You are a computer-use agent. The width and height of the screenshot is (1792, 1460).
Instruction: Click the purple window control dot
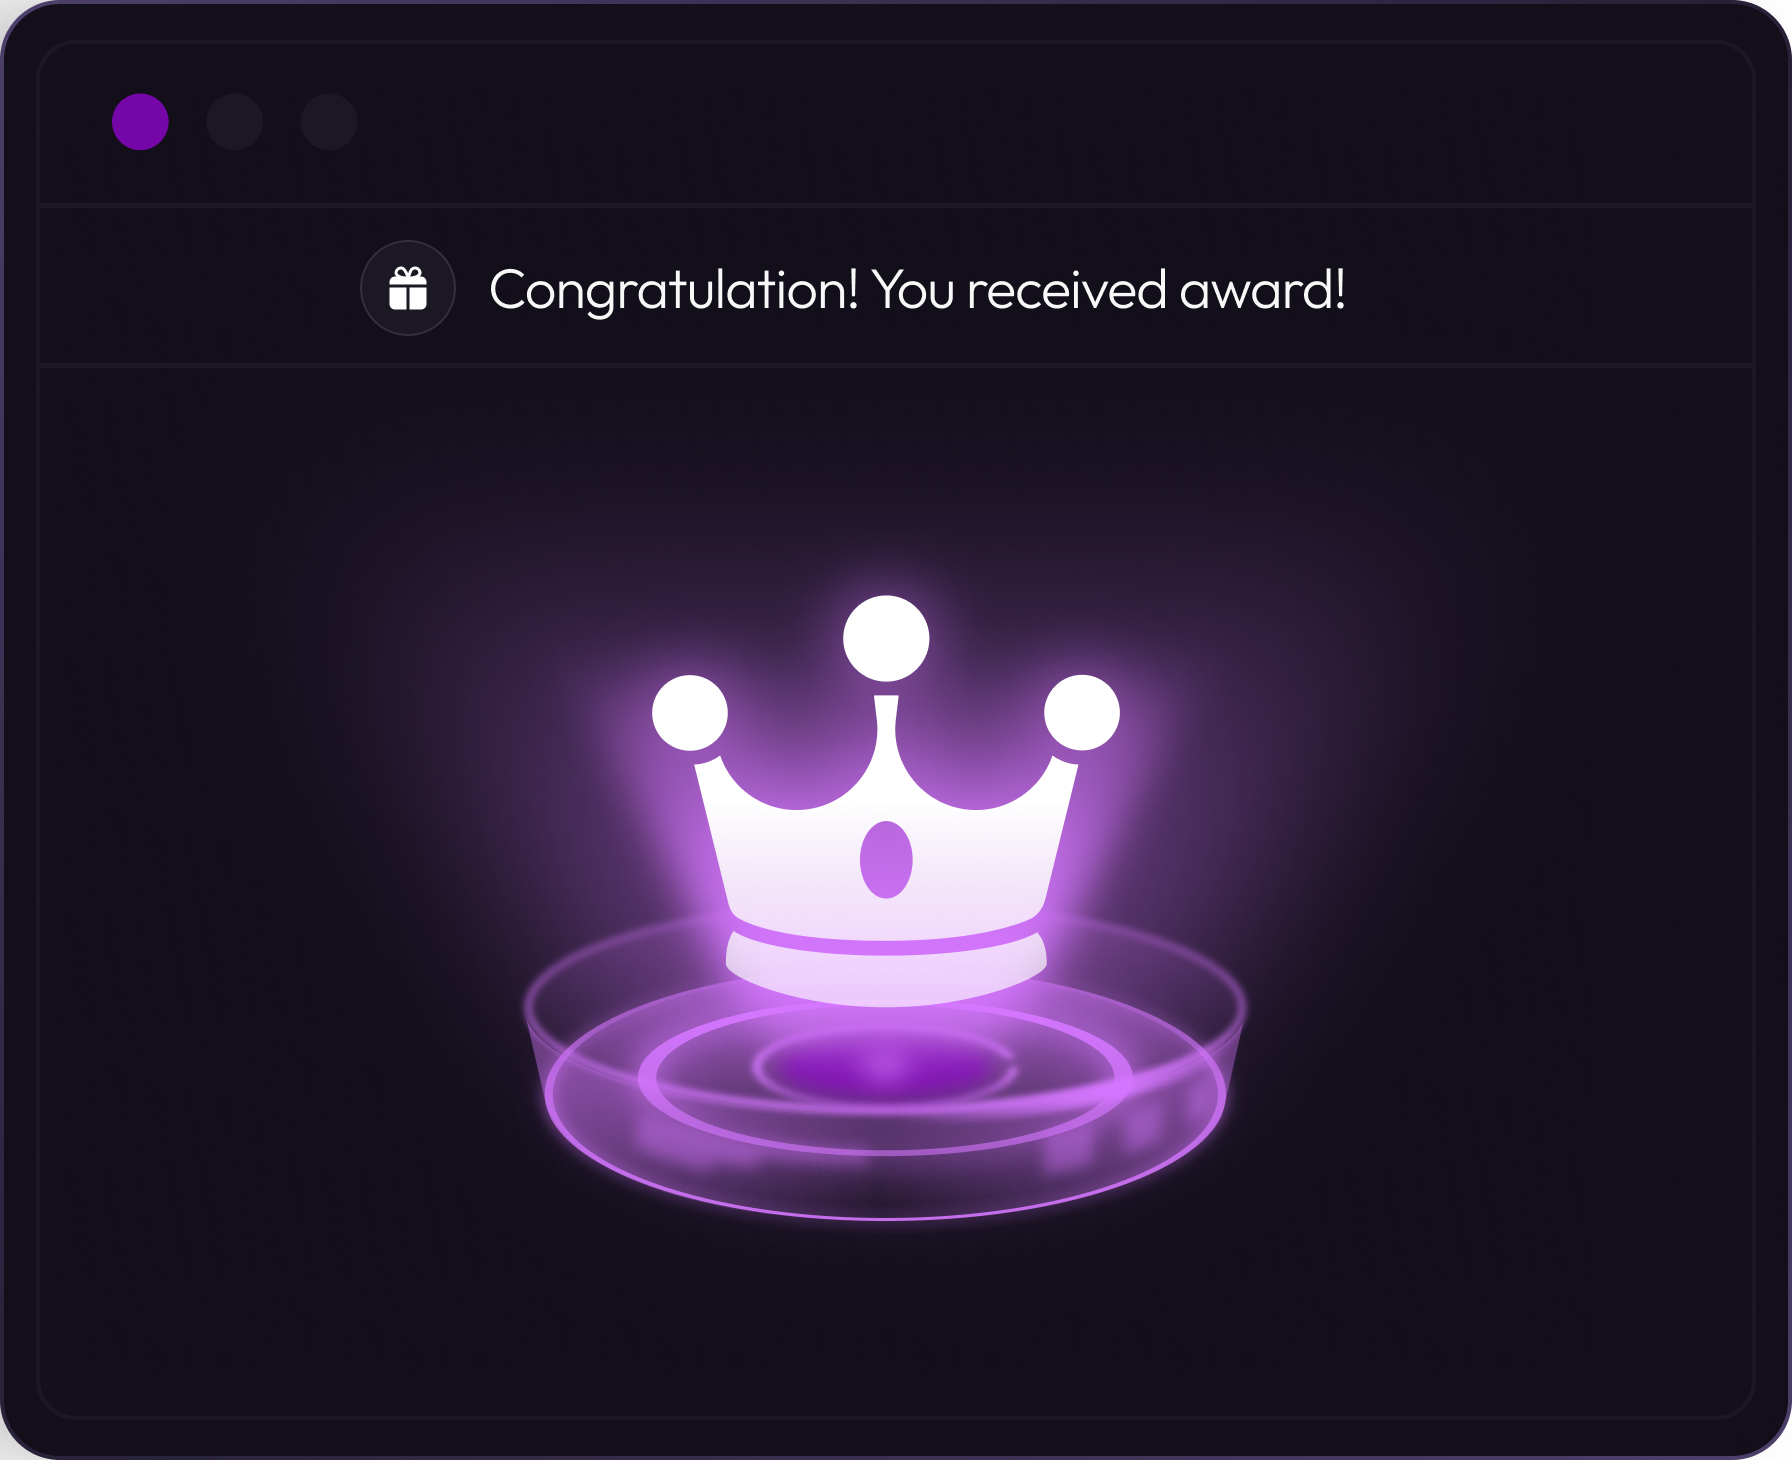[140, 122]
